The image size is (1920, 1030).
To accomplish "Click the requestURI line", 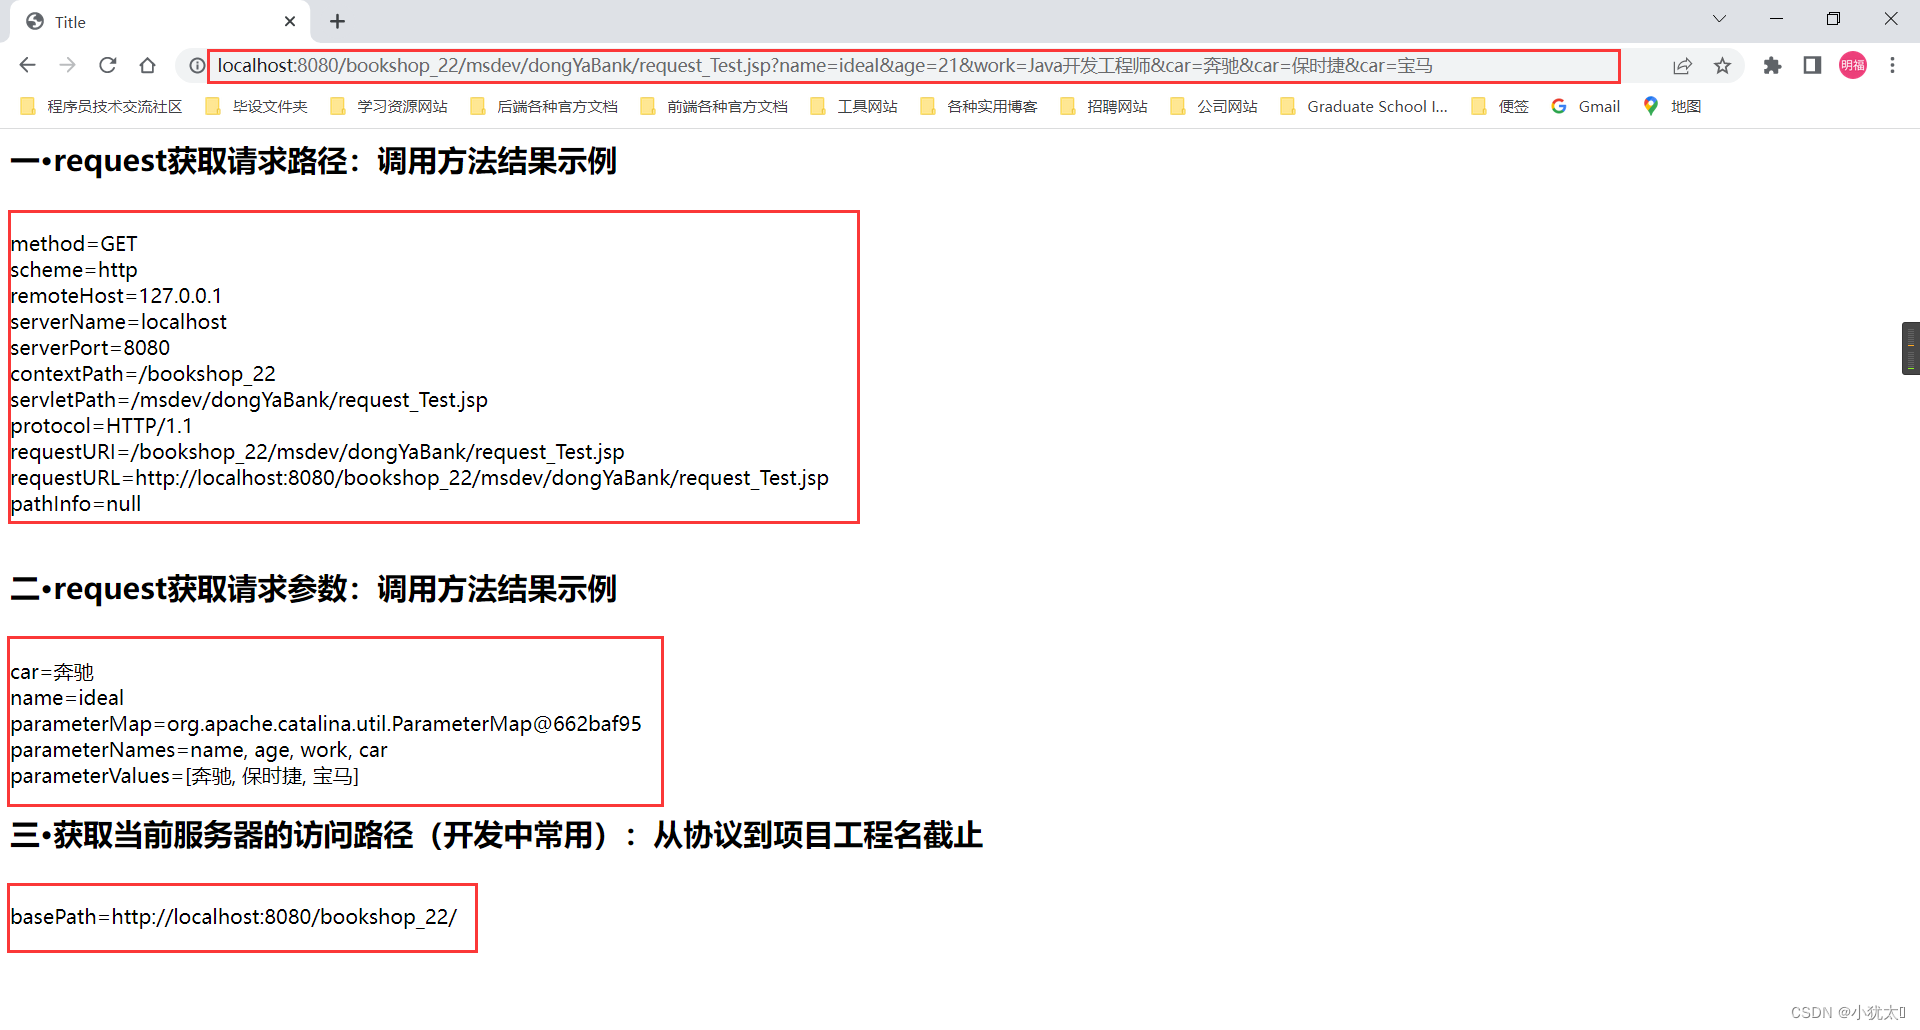I will [317, 452].
